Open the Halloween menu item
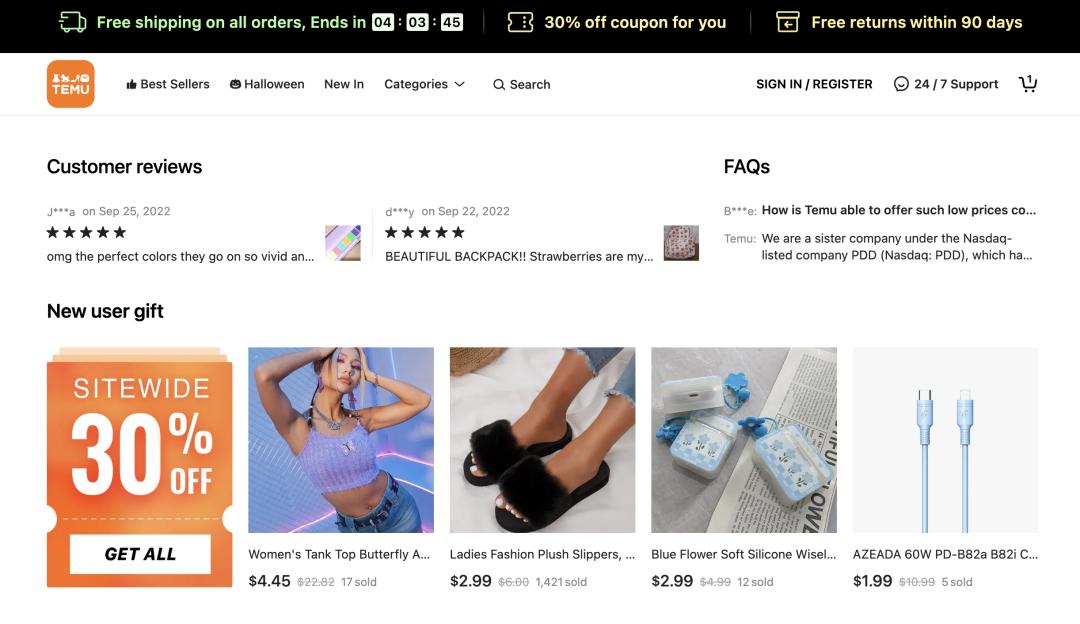The height and width of the screenshot is (624, 1080). point(266,84)
